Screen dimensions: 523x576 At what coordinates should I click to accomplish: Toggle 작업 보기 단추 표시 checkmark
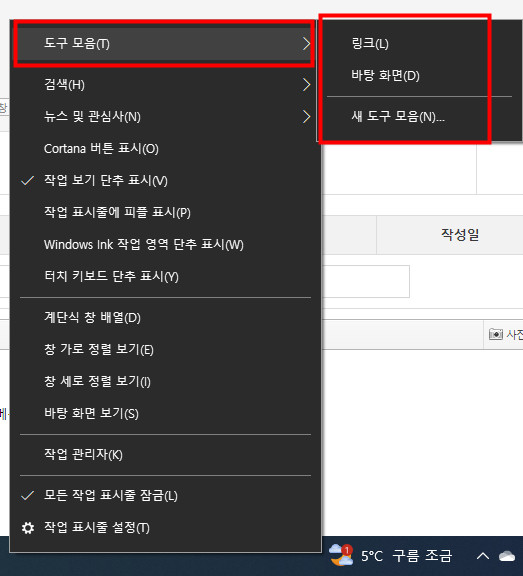(165, 180)
